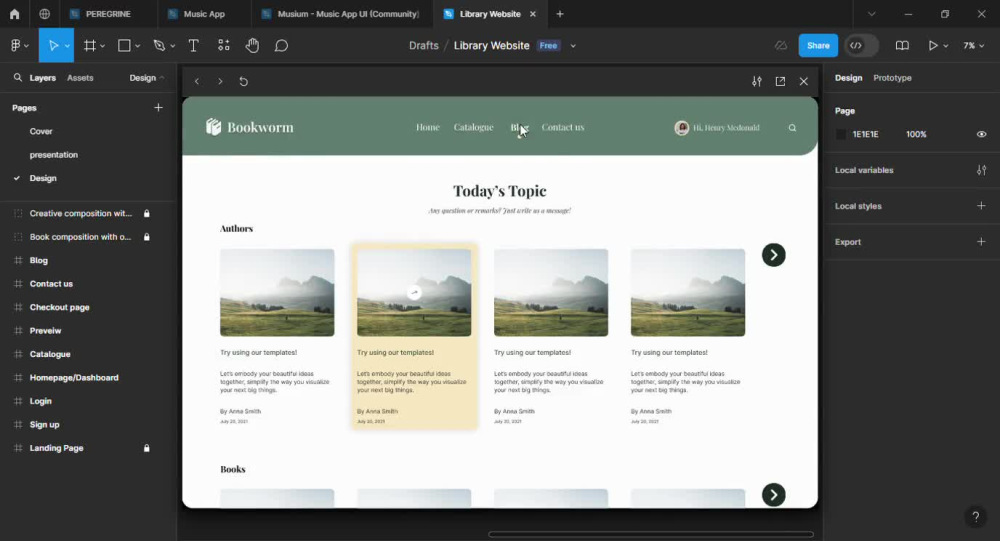The width and height of the screenshot is (1000, 541).
Task: Select the Comment tool
Action: (281, 45)
